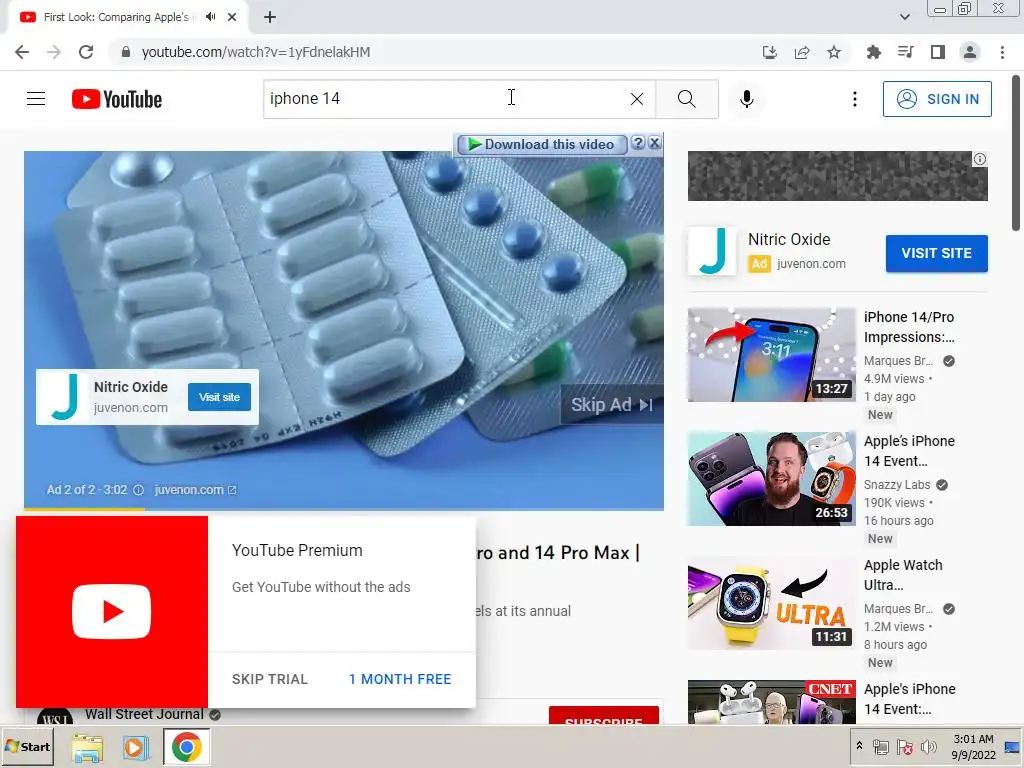
Task: Clear the search box text
Action: (637, 99)
